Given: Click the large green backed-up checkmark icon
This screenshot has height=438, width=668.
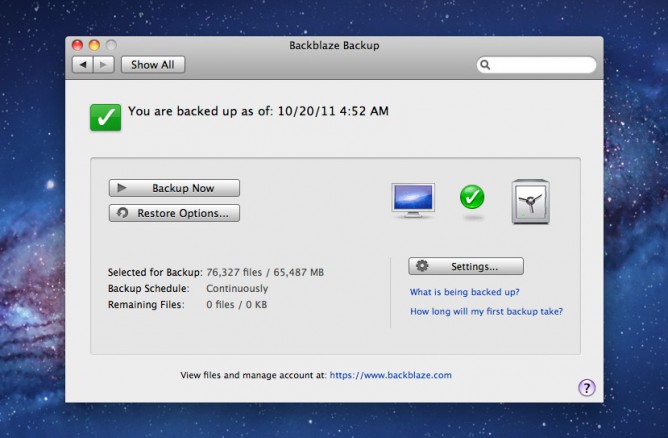Looking at the screenshot, I should click(x=104, y=116).
